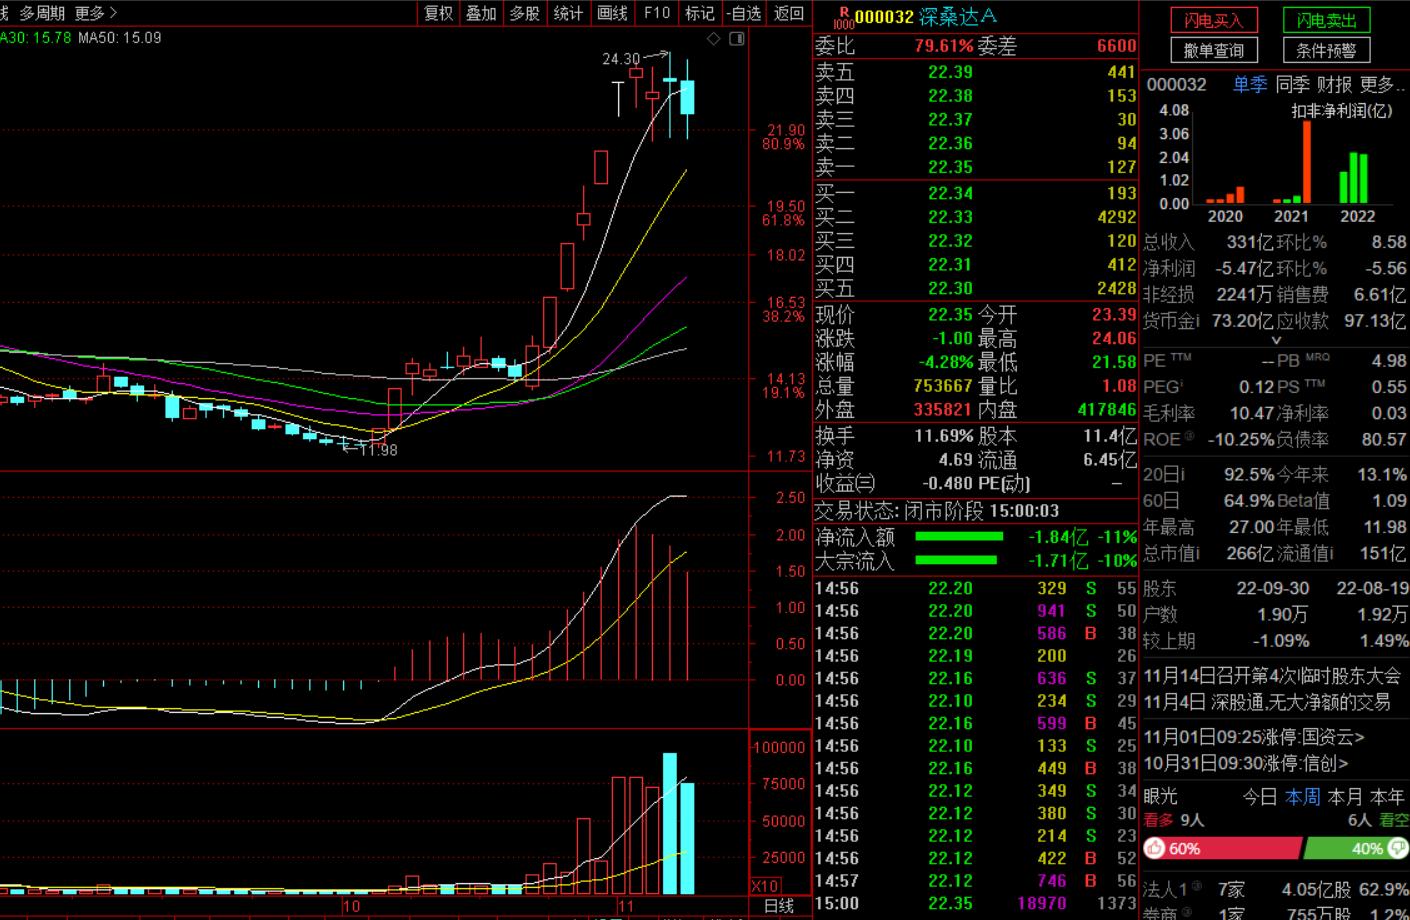Click the thumbs-up bullish vote icon
The height and width of the screenshot is (920, 1410).
click(x=1155, y=848)
